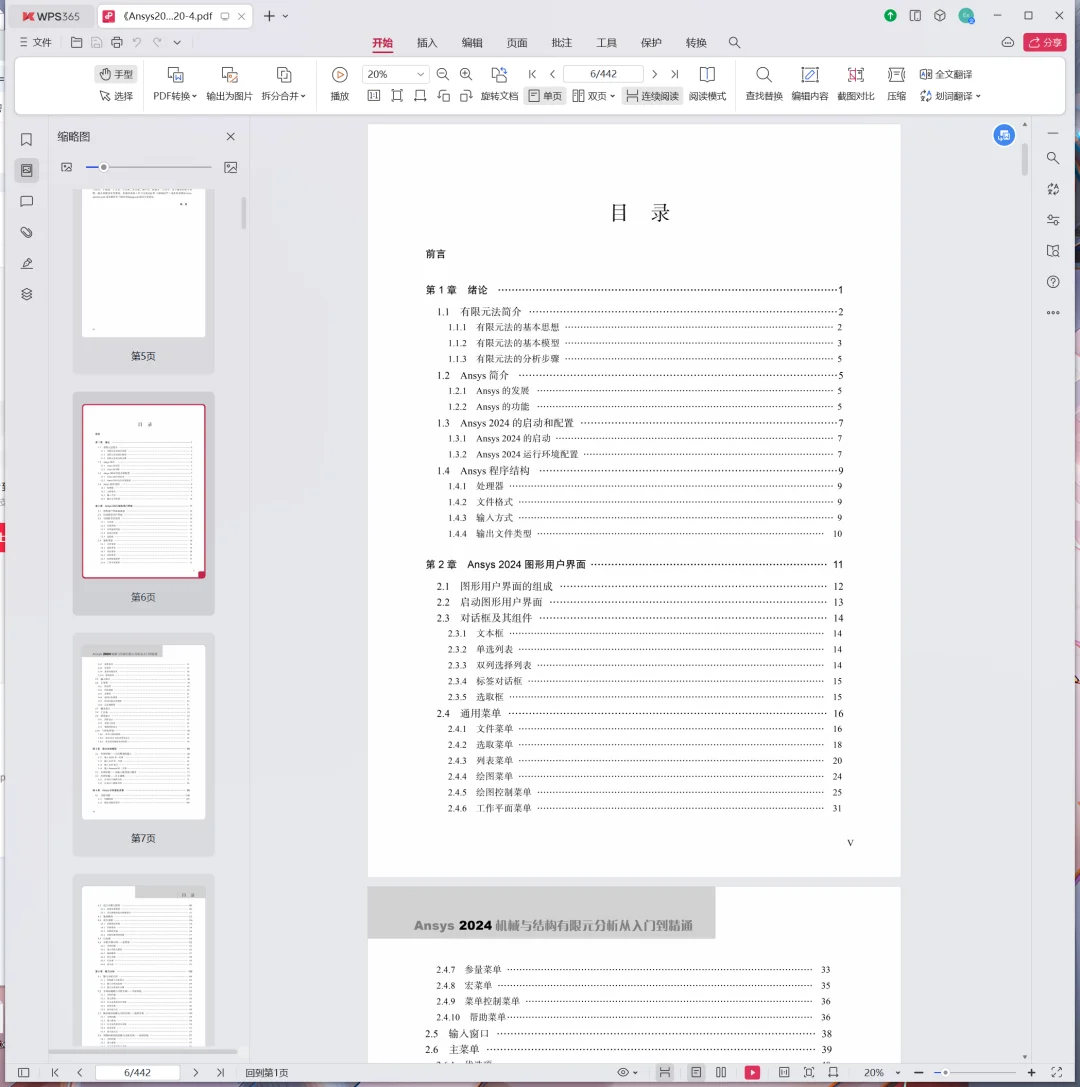Go to previous page in toolbar
Screen dimensions: 1080x1087
(x=552, y=74)
